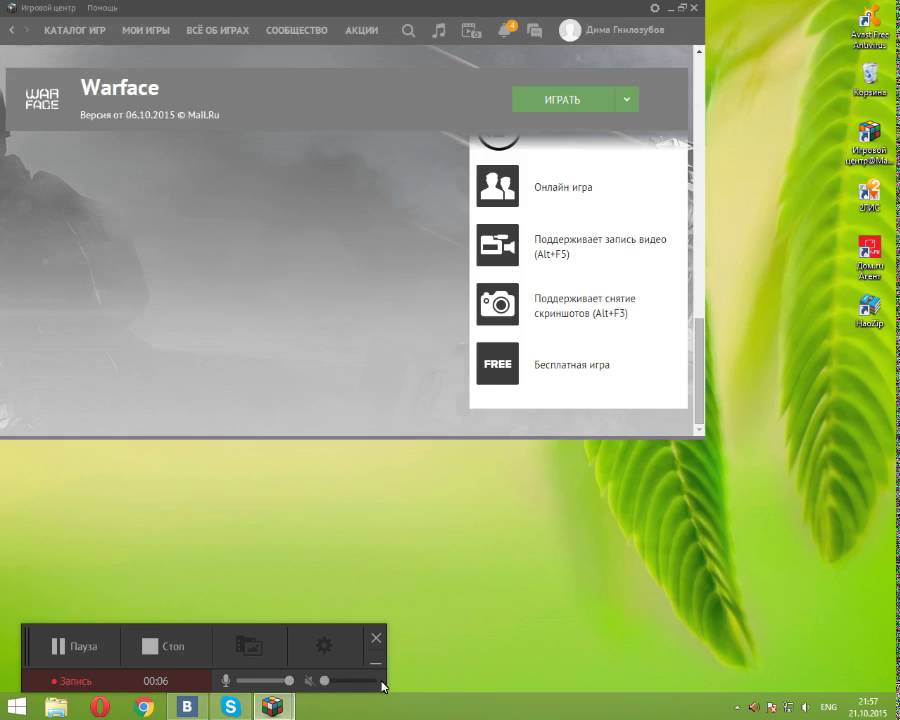The image size is (900, 720).
Task: Open search in the game center toolbar
Action: pos(408,30)
